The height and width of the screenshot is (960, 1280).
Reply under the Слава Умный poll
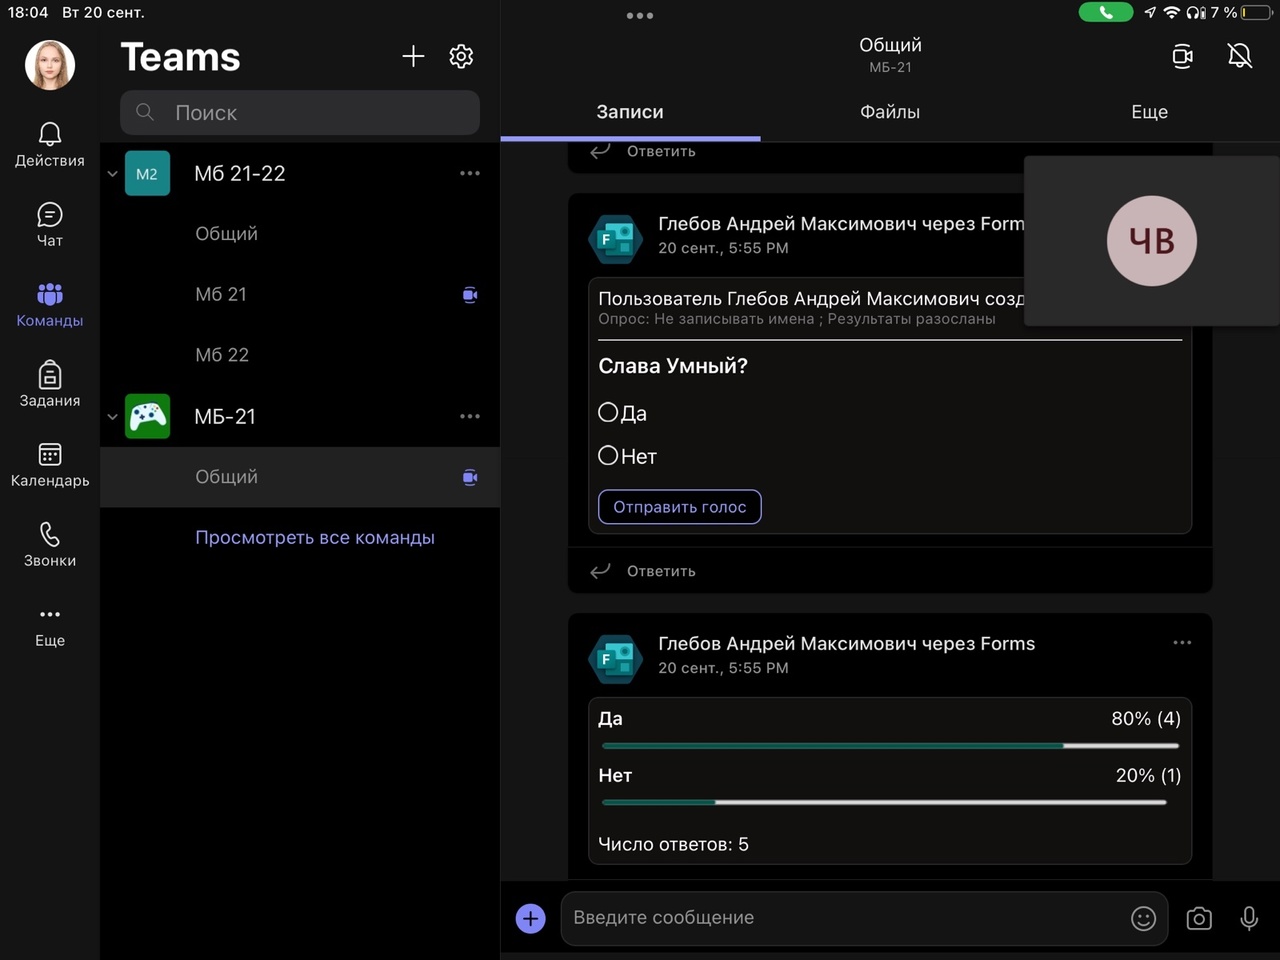(x=643, y=571)
